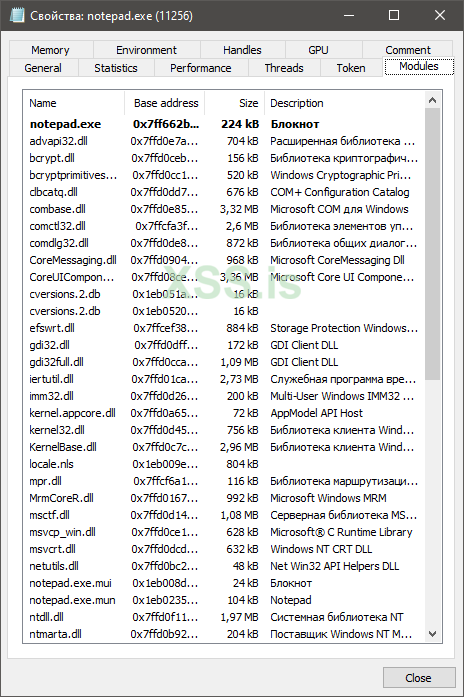Select the Modules tab
The image size is (464, 697).
click(x=419, y=66)
